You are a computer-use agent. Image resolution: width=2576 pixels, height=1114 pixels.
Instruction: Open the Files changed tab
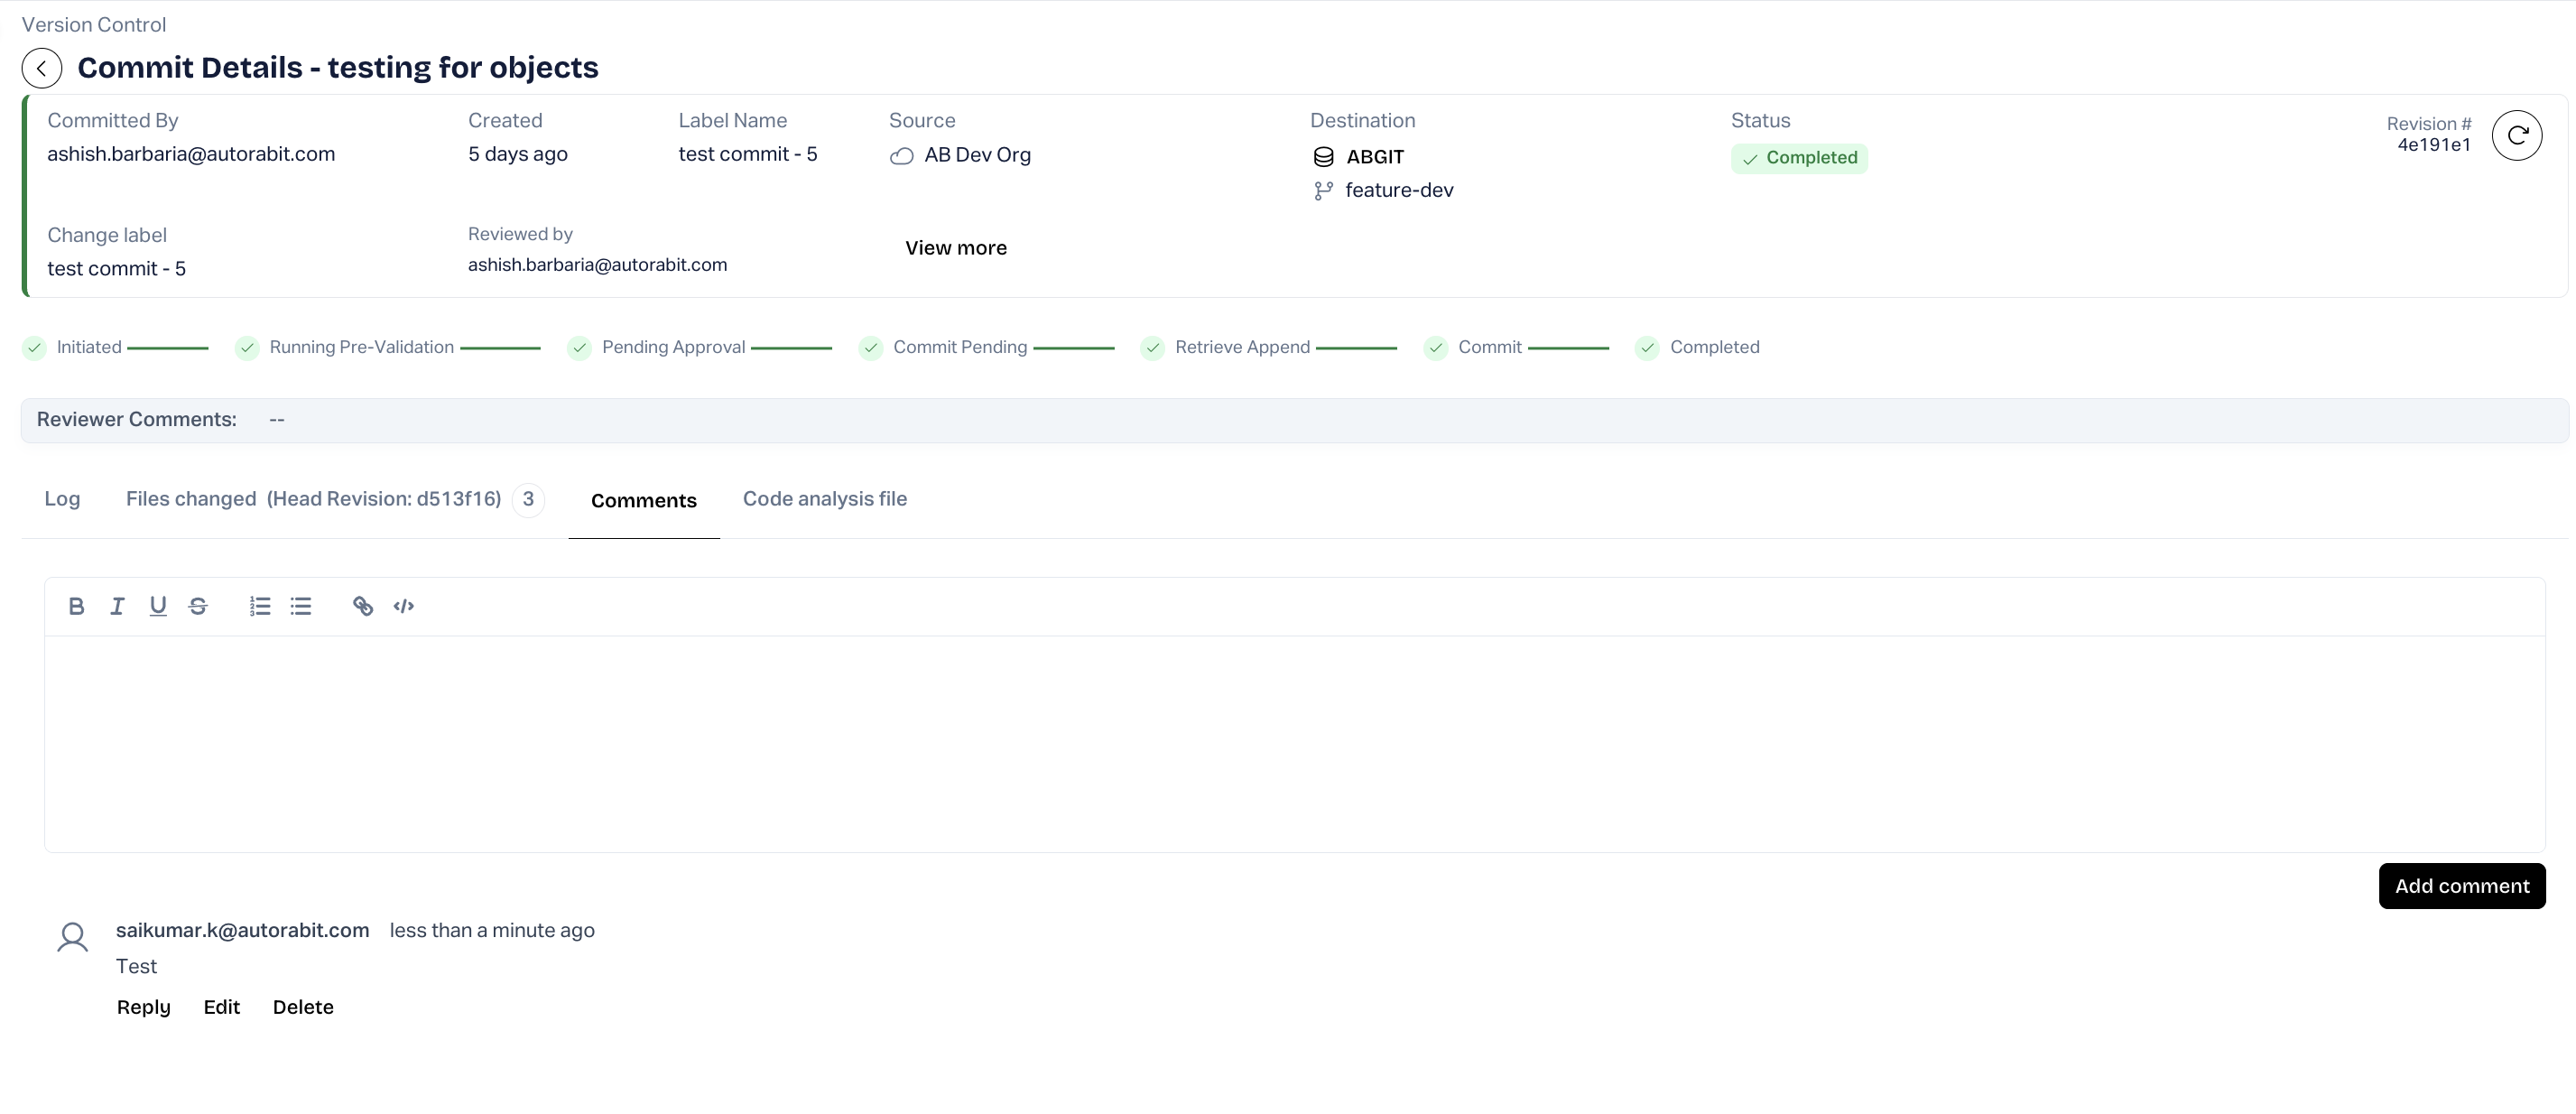point(313,499)
